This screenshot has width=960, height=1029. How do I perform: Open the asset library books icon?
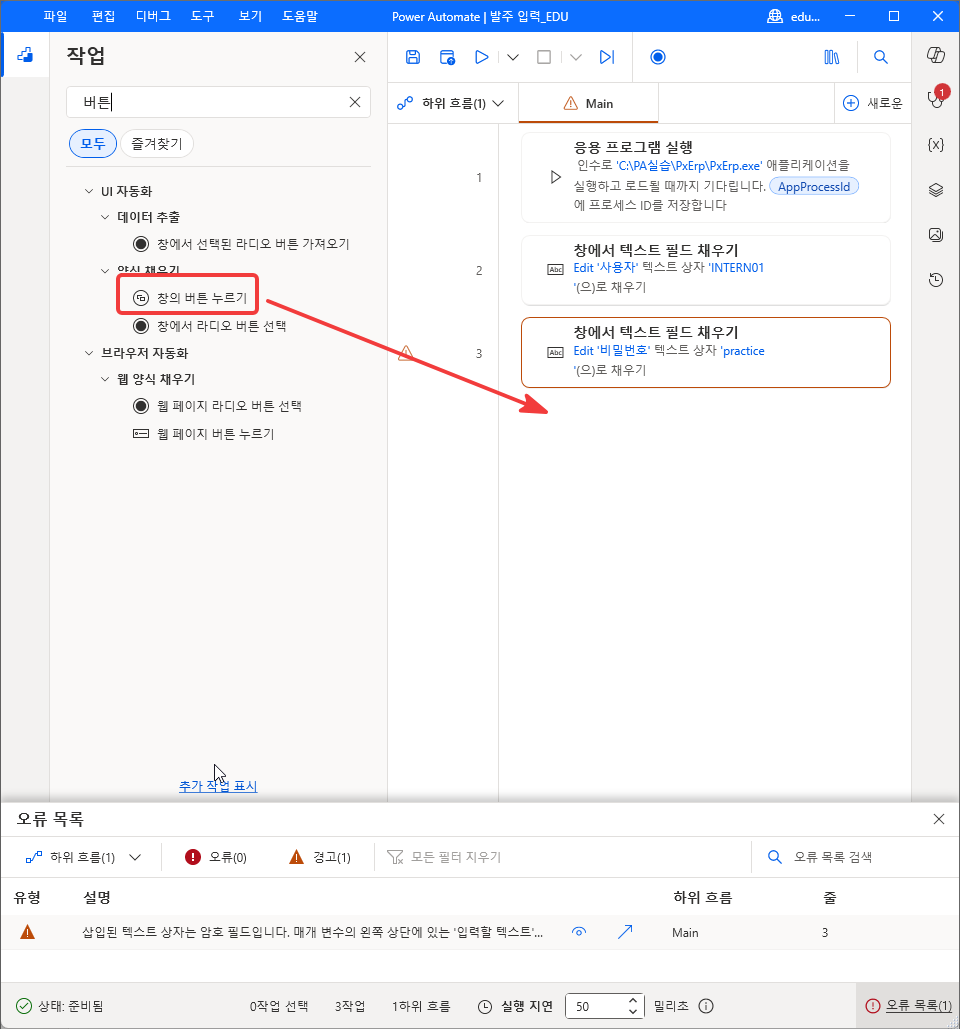tap(831, 57)
